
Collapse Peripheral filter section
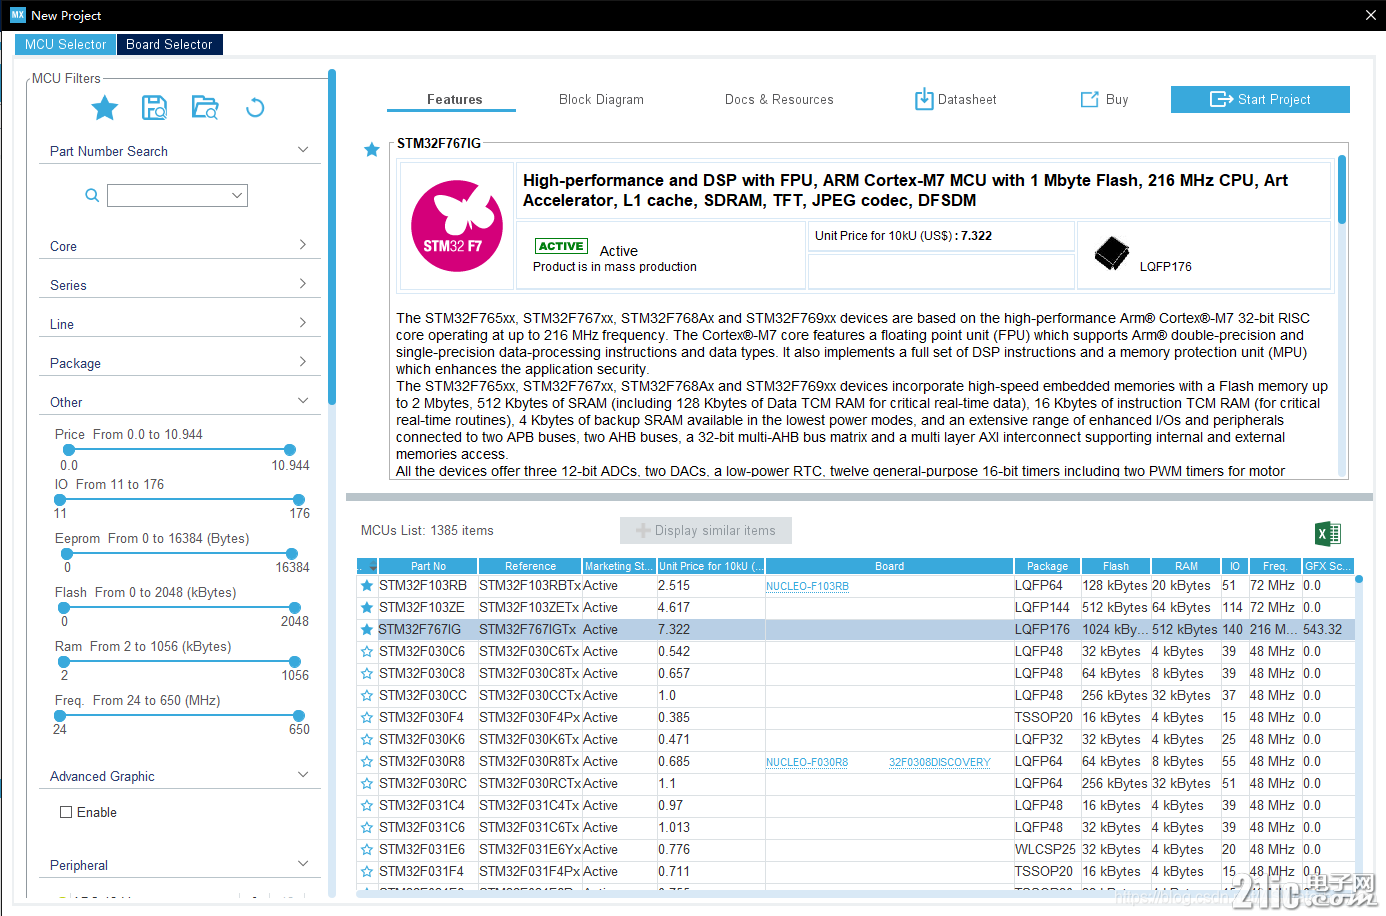click(x=303, y=864)
